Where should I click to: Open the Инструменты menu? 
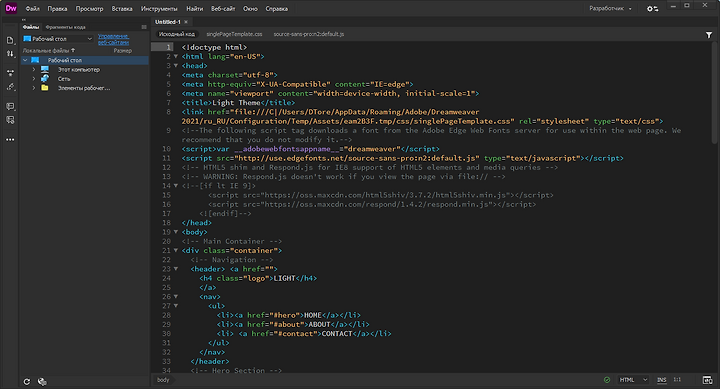point(159,9)
